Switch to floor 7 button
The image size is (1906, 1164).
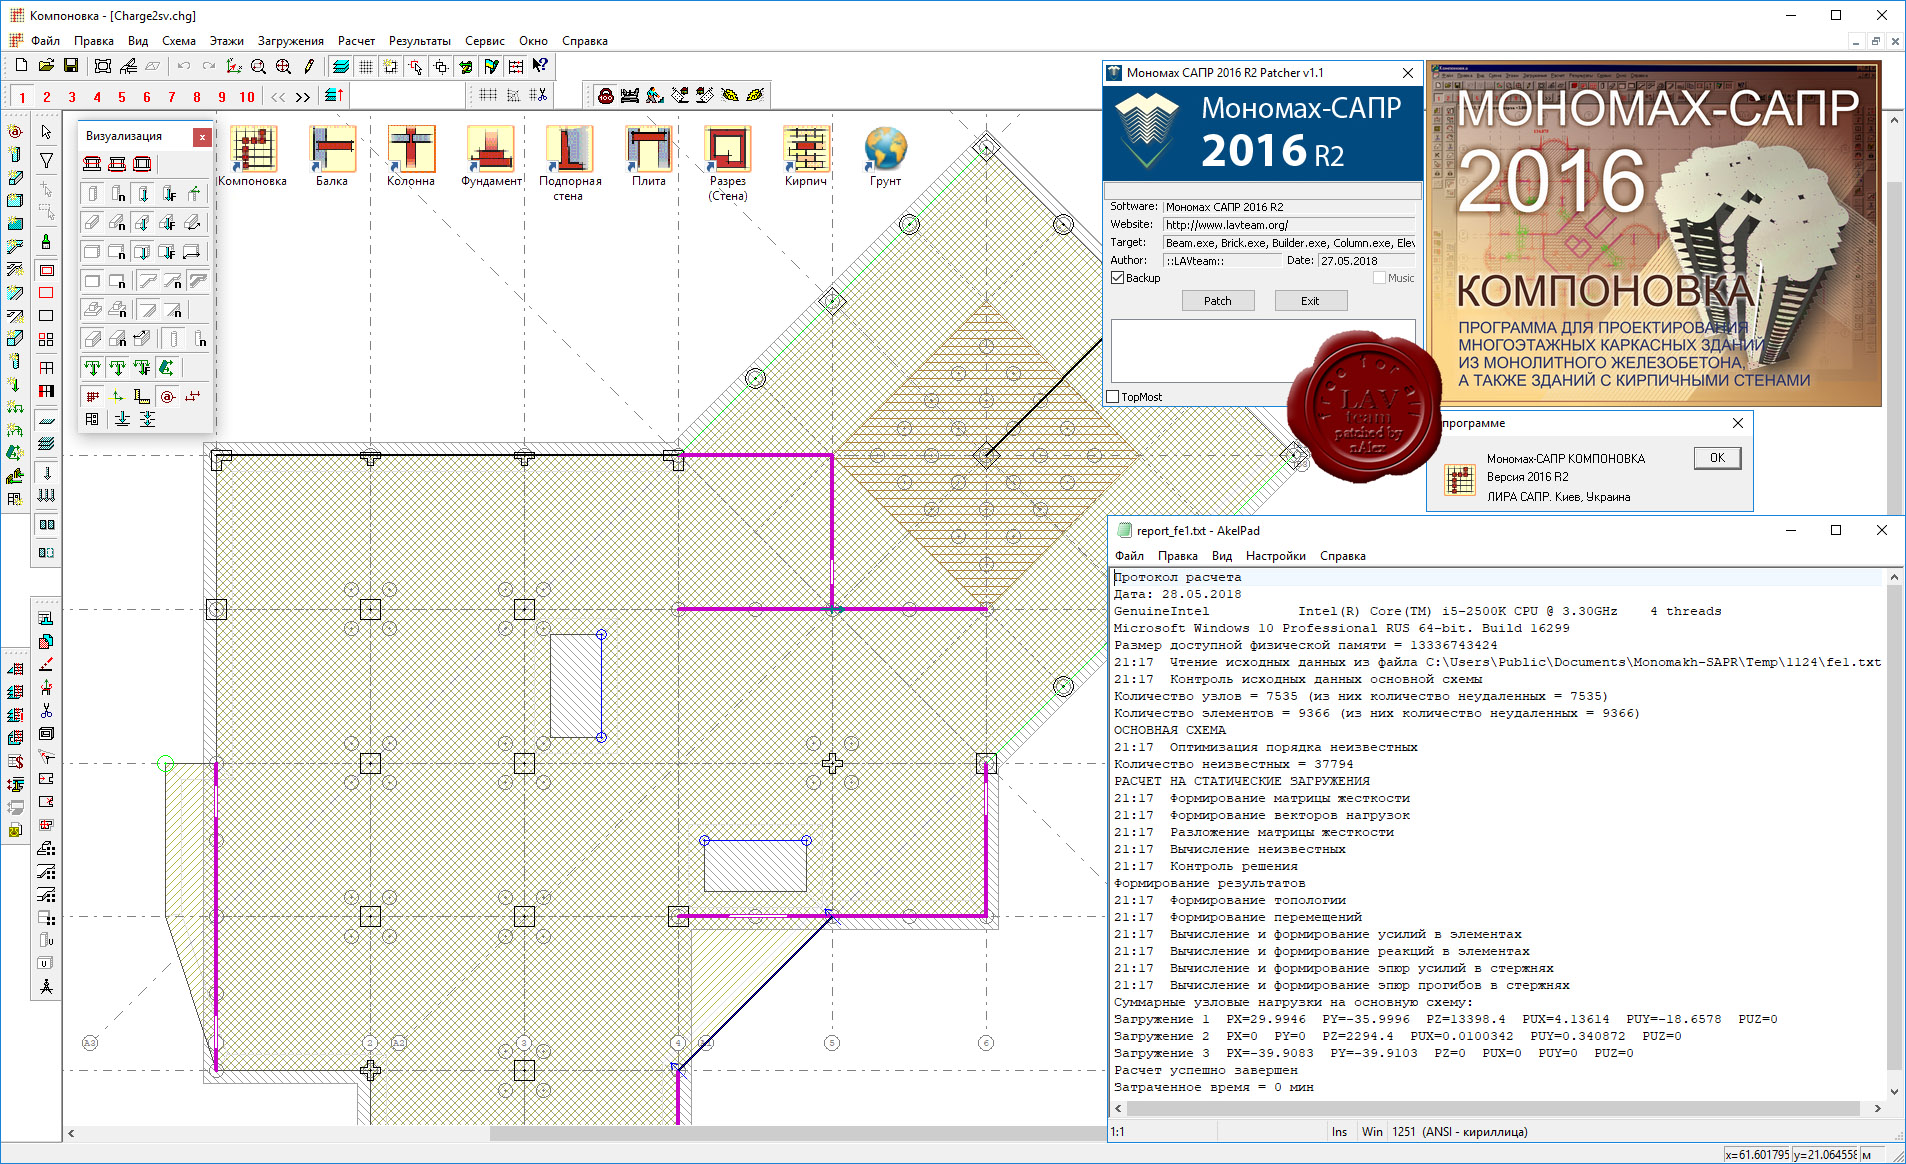pyautogui.click(x=172, y=97)
